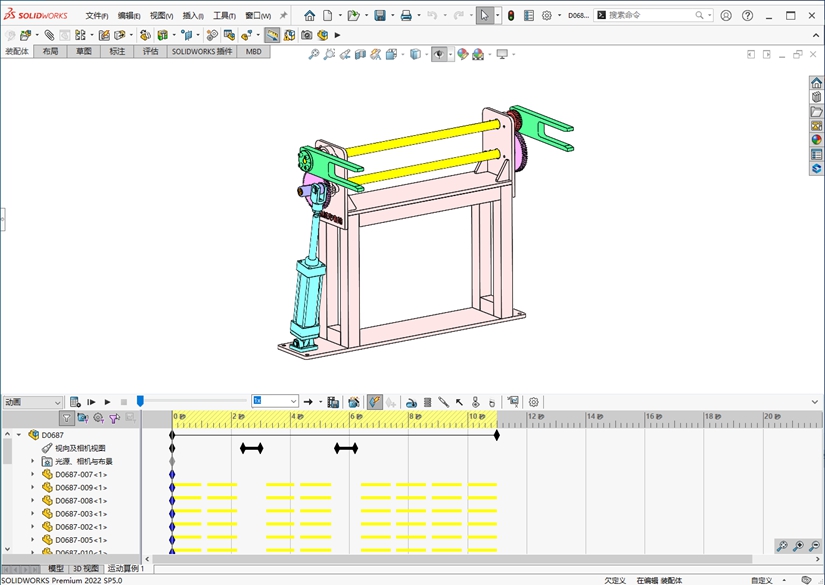Image resolution: width=825 pixels, height=585 pixels.
Task: Click the Animation Wizard icon
Action: click(354, 402)
